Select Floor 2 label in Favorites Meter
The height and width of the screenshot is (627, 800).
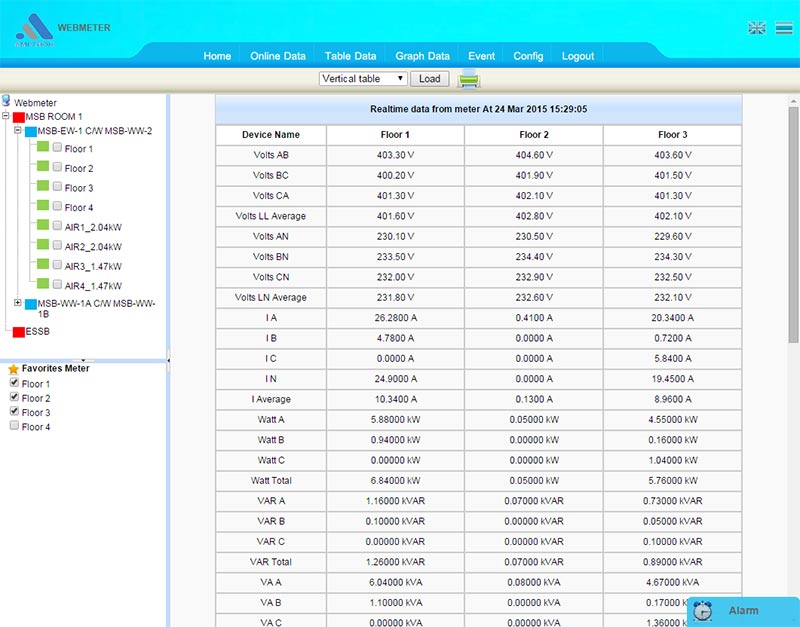[36, 398]
